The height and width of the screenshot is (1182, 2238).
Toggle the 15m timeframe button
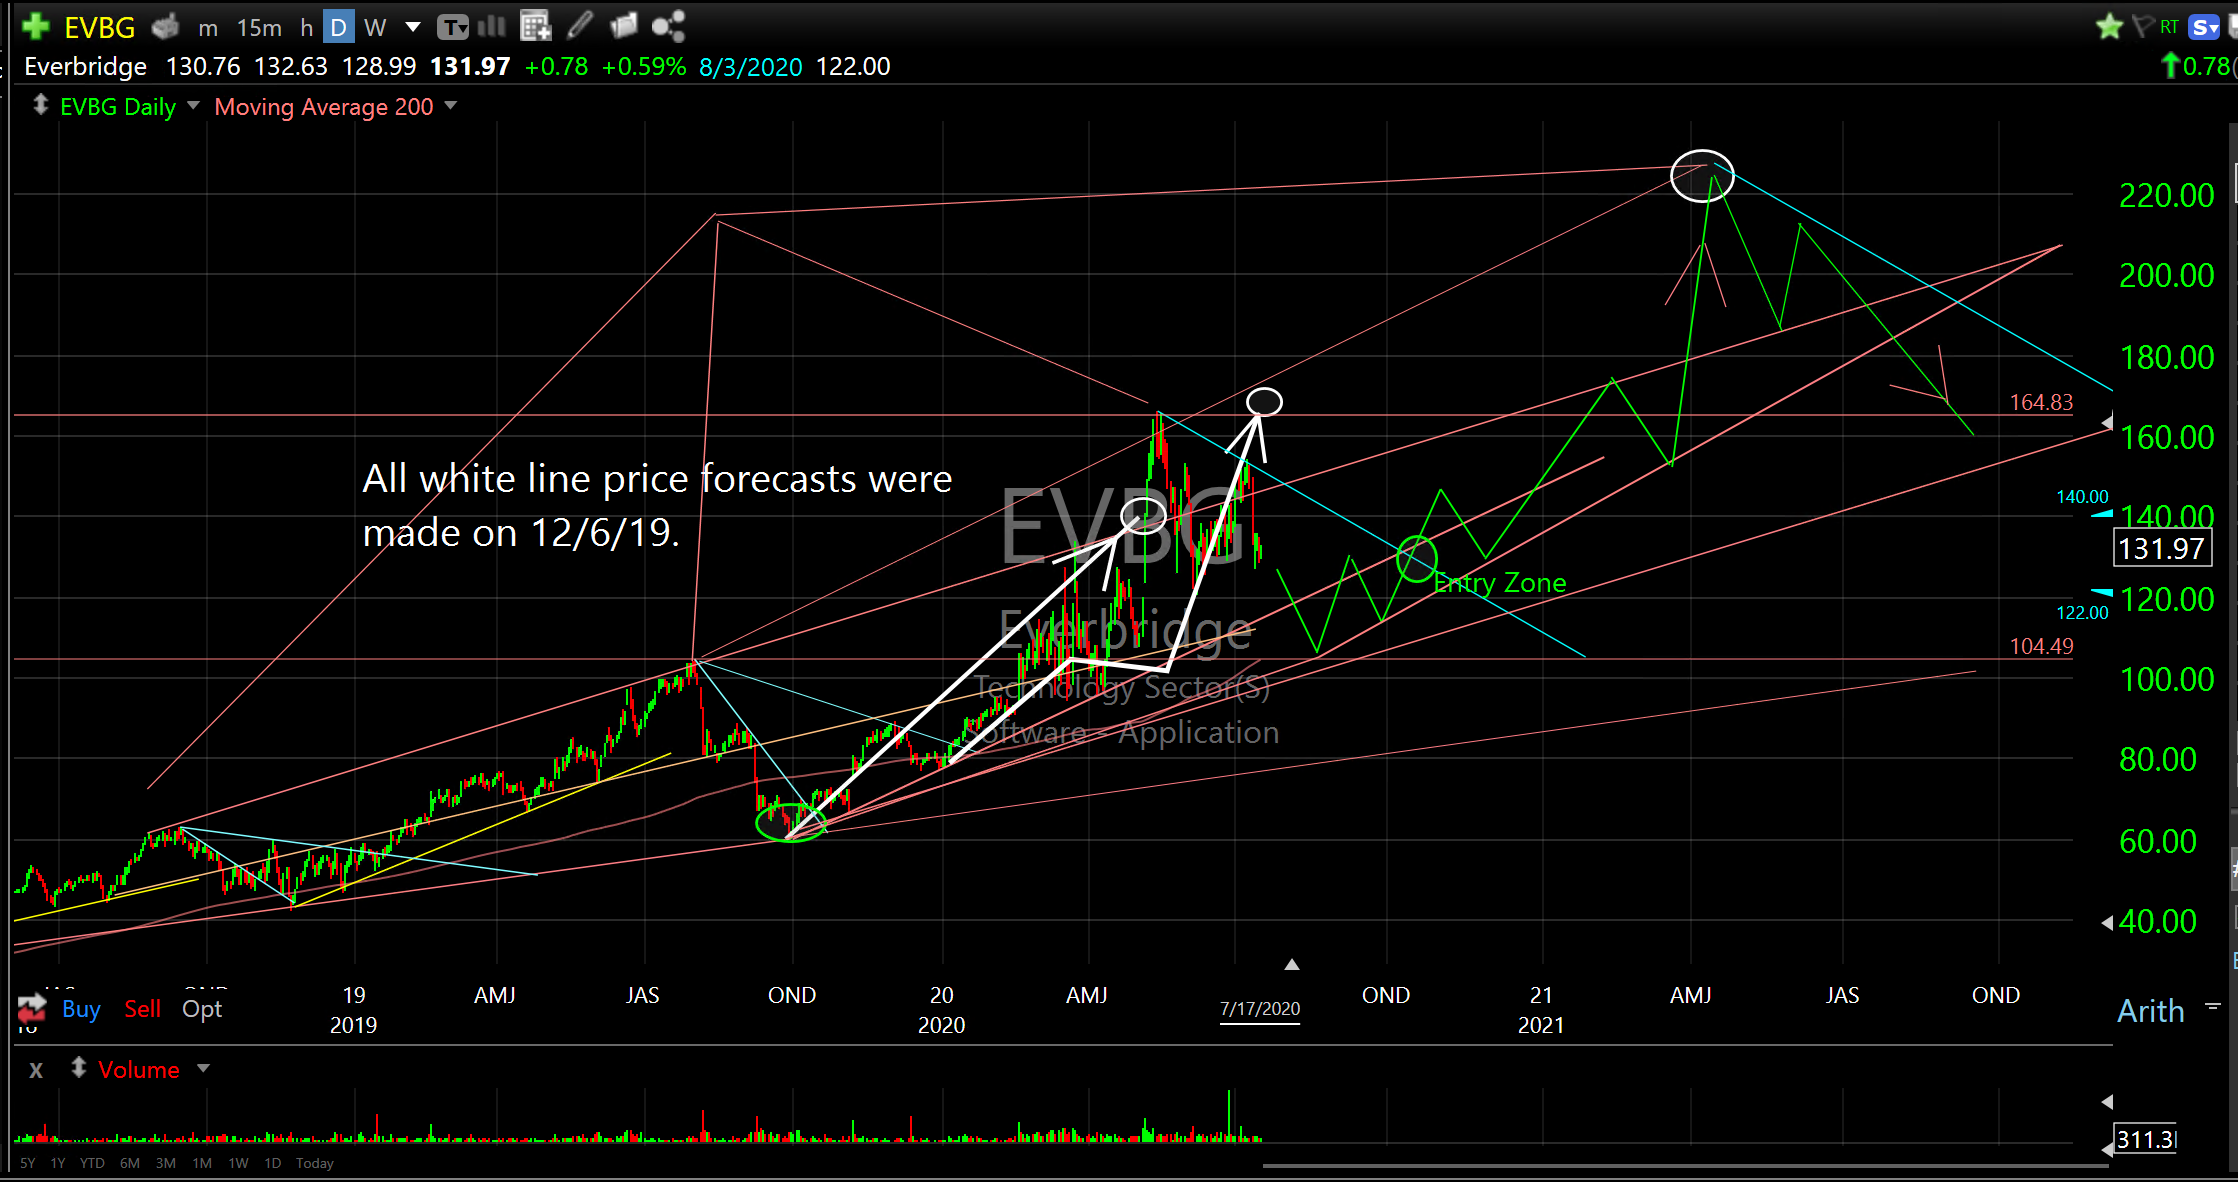click(259, 28)
